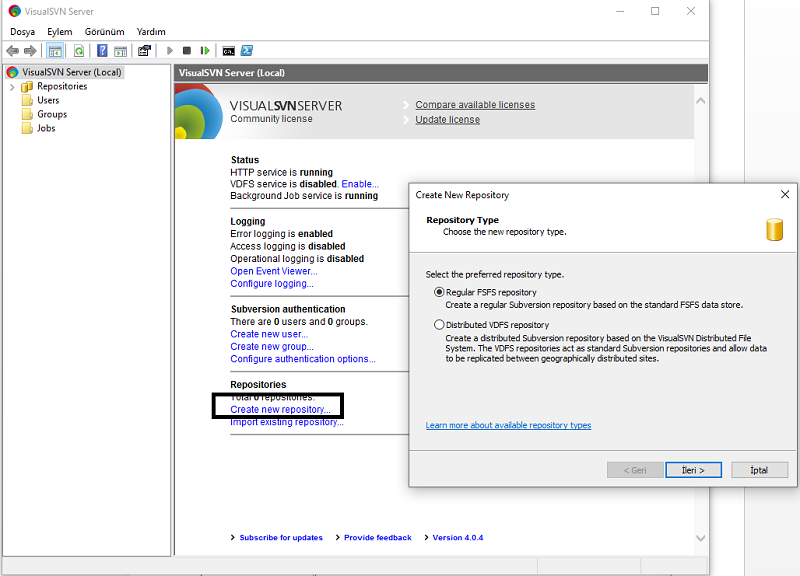
Task: Open the Eylem menu
Action: click(59, 32)
